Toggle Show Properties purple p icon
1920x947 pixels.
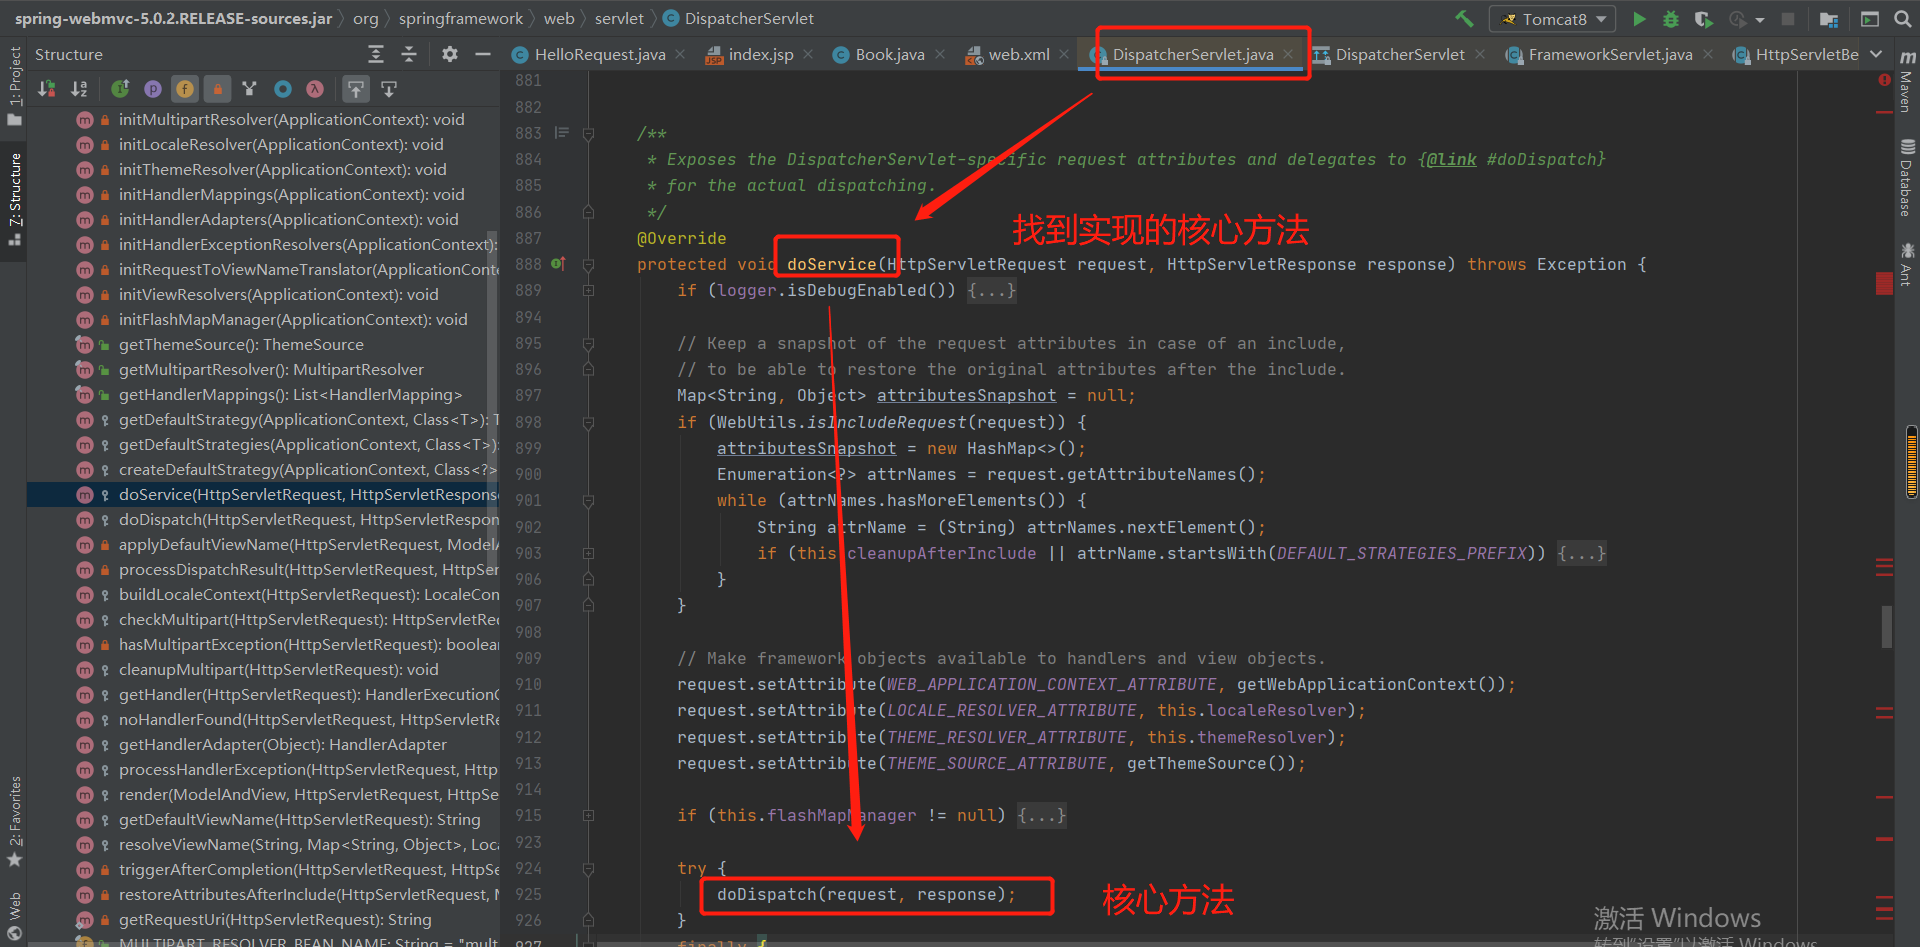(153, 89)
